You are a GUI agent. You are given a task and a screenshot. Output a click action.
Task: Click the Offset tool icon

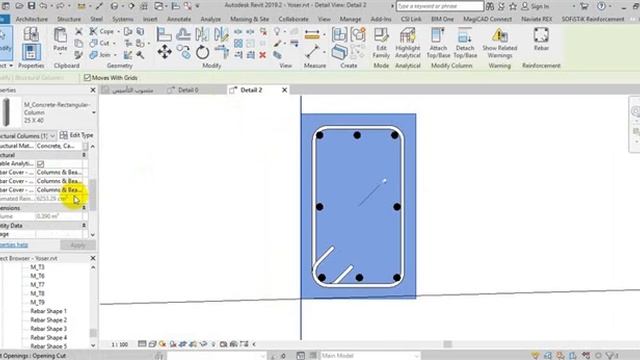click(x=183, y=34)
